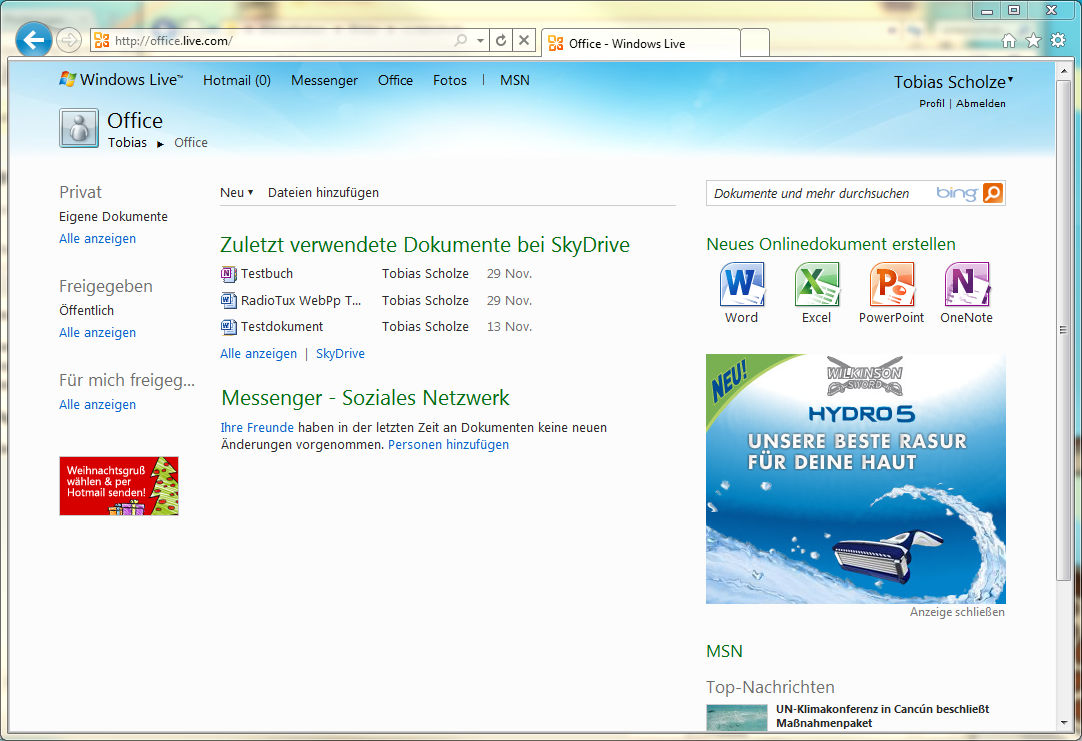1082x741 pixels.
Task: Click the search magnifier in address bar
Action: [460, 41]
